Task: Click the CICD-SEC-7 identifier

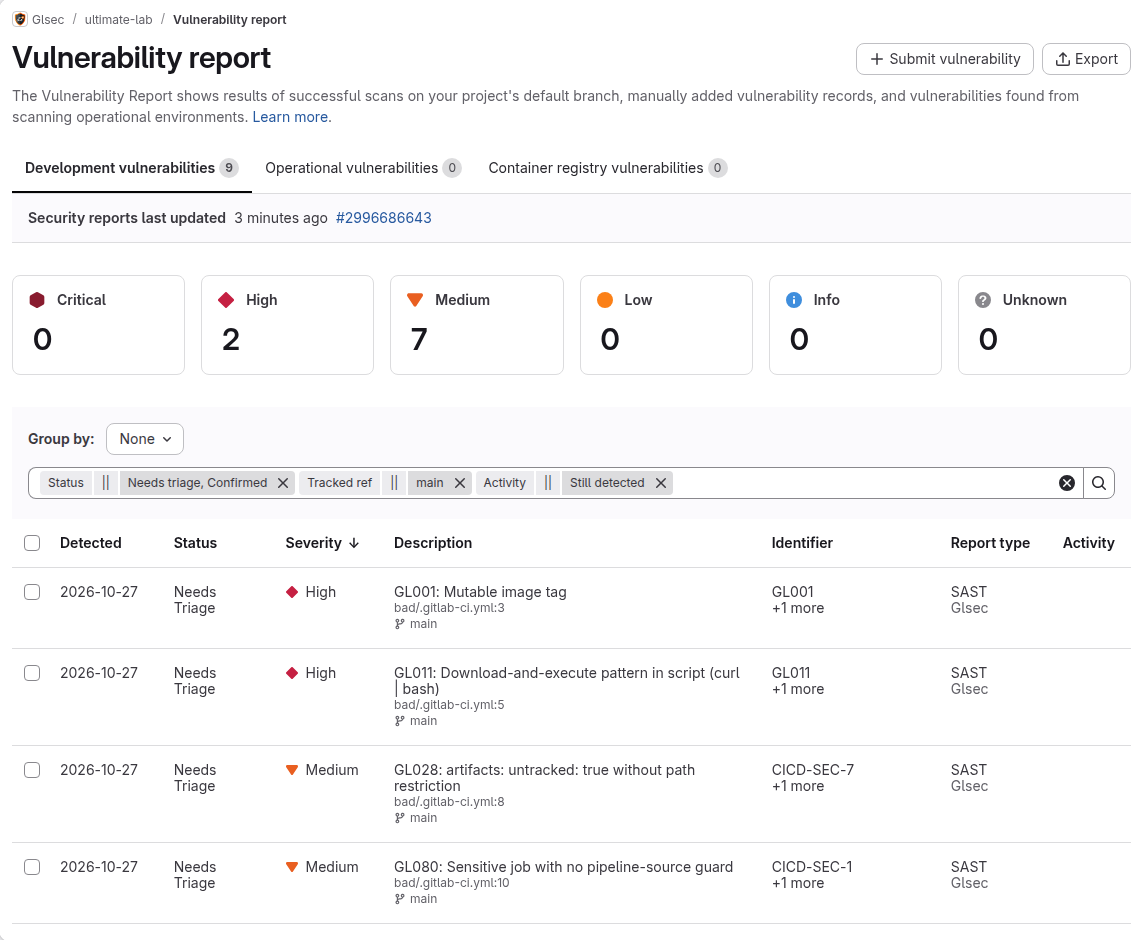Action: point(813,769)
